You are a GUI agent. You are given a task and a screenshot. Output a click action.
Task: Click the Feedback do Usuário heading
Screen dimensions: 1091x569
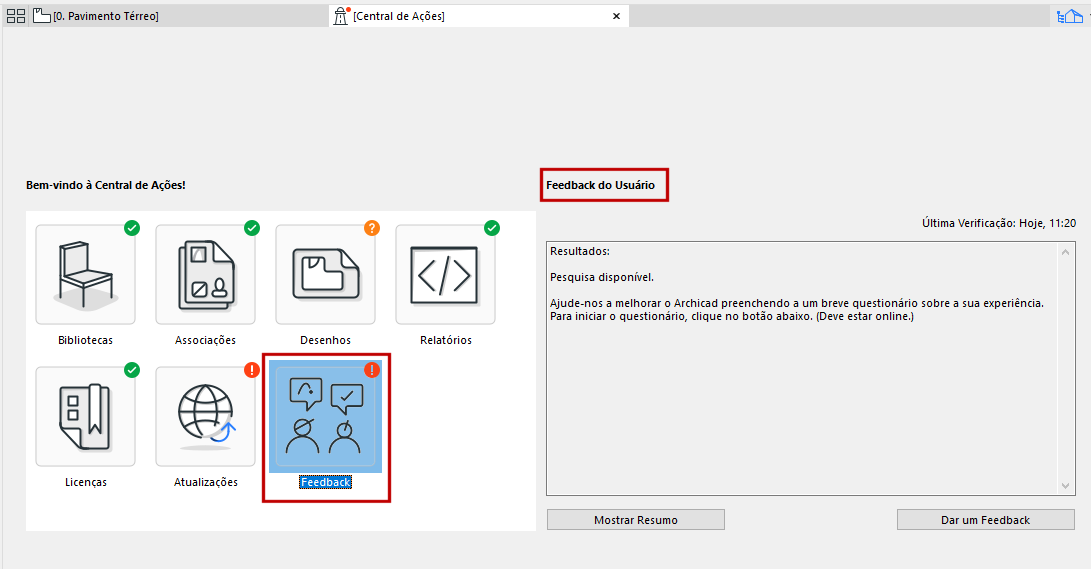click(x=600, y=185)
